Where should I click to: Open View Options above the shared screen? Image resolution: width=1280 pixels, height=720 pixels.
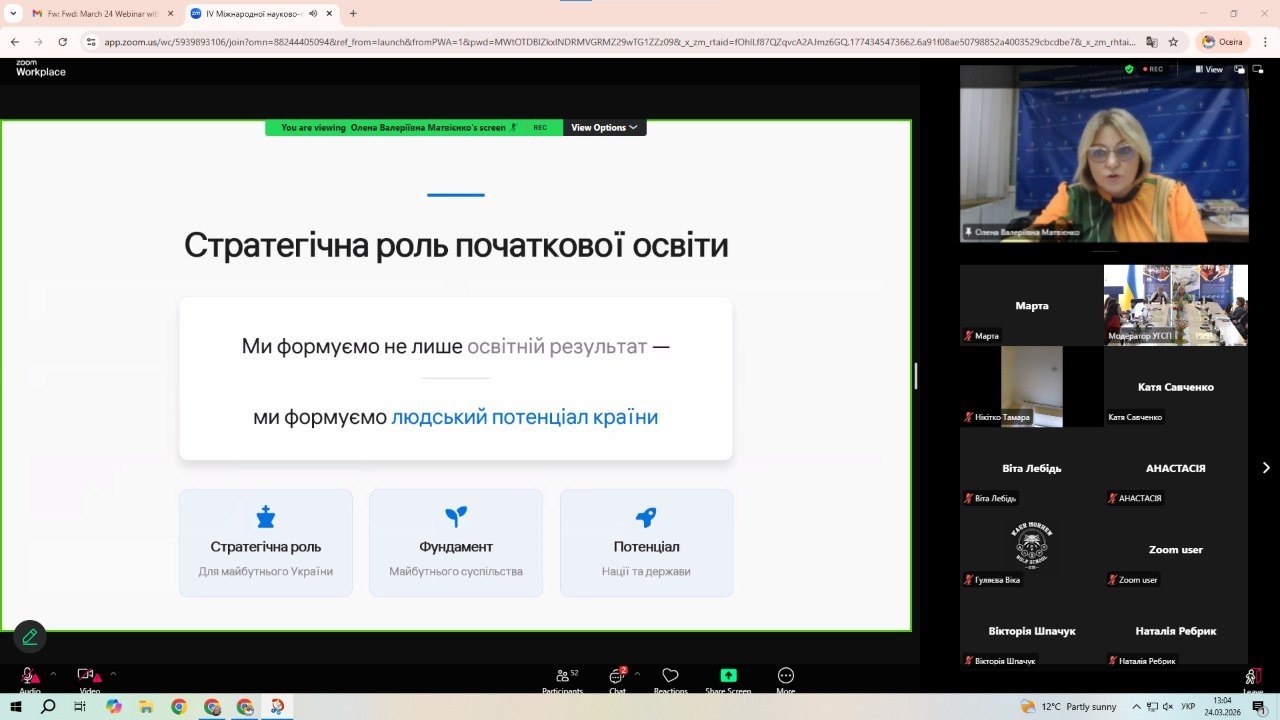coord(603,127)
